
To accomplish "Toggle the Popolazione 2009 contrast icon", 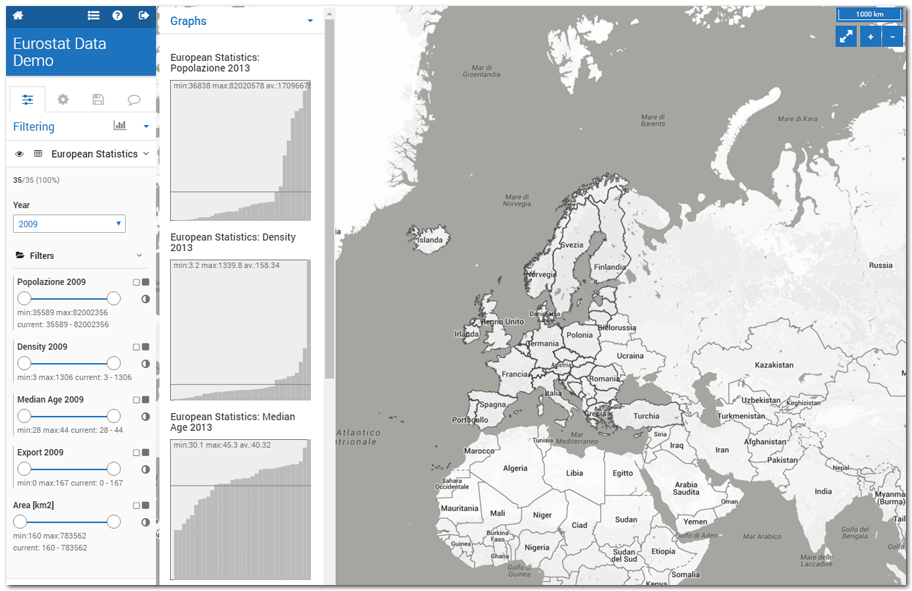I will click(x=145, y=299).
